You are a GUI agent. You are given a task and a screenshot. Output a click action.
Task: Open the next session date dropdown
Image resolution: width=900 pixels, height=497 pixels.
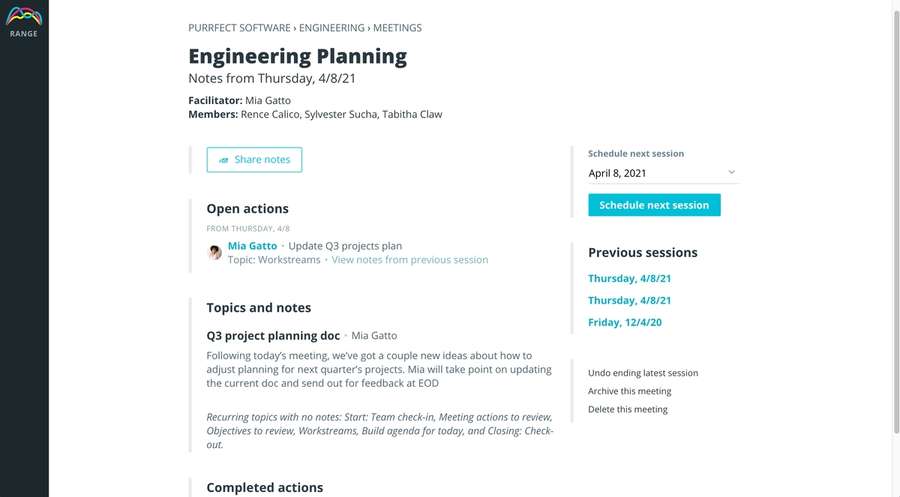[x=661, y=173]
